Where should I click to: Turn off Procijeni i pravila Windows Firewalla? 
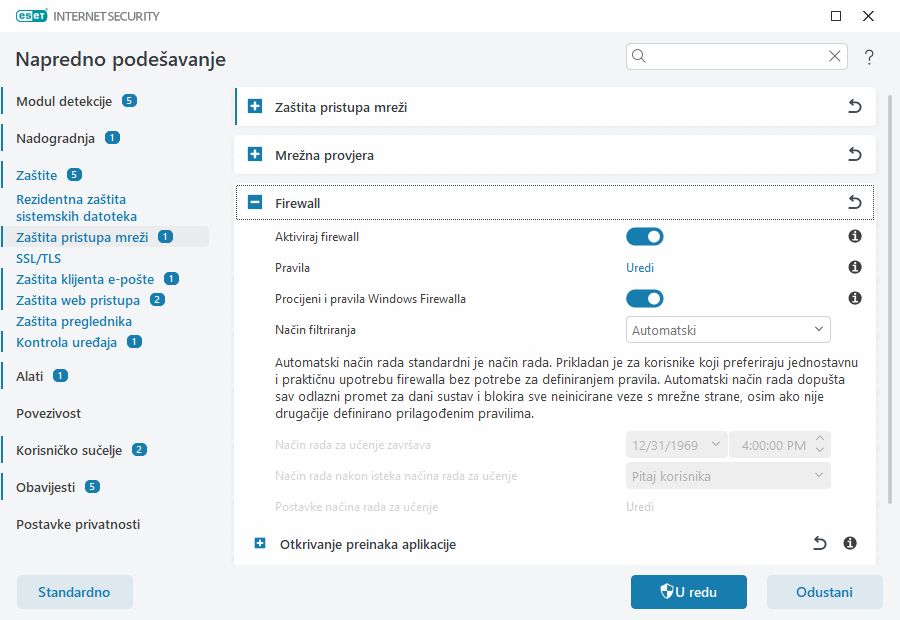645,298
